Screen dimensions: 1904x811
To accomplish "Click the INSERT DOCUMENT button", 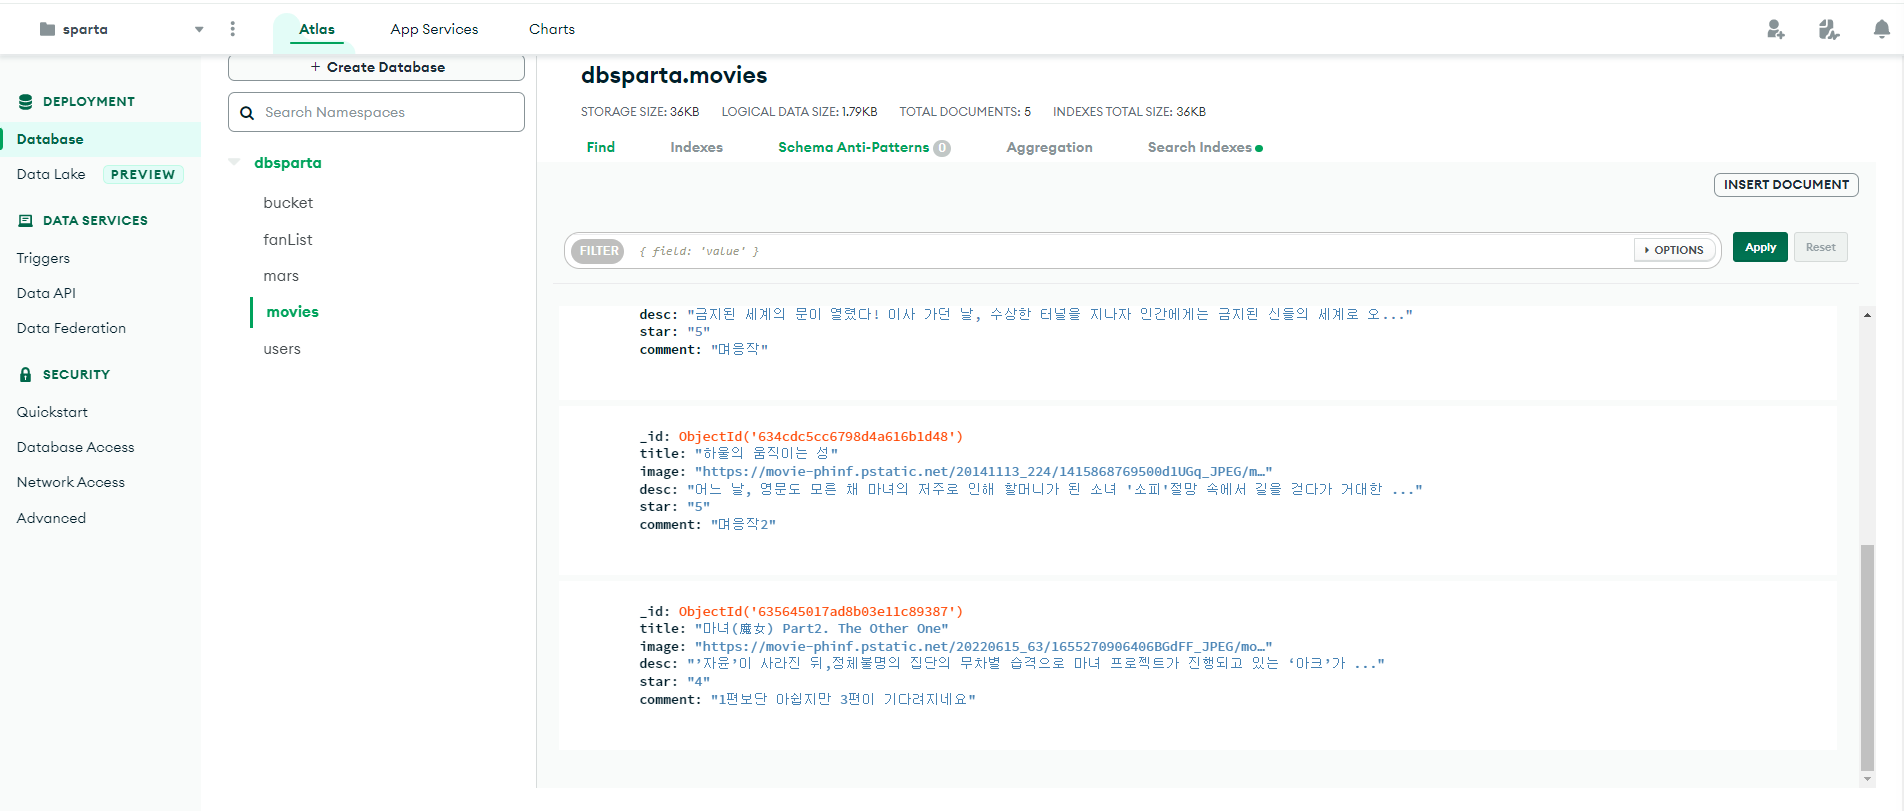I will (1786, 185).
